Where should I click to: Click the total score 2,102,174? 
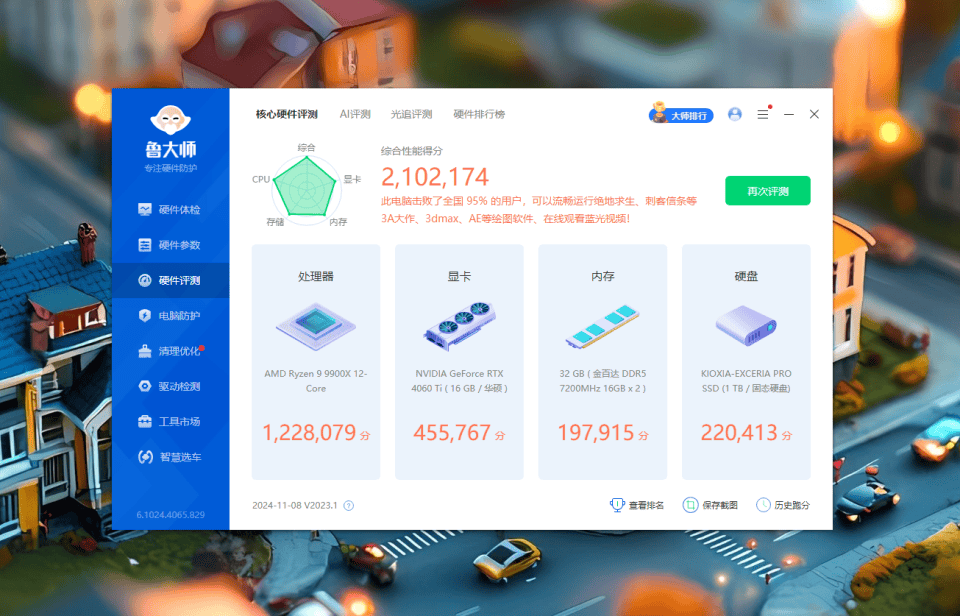tap(435, 178)
